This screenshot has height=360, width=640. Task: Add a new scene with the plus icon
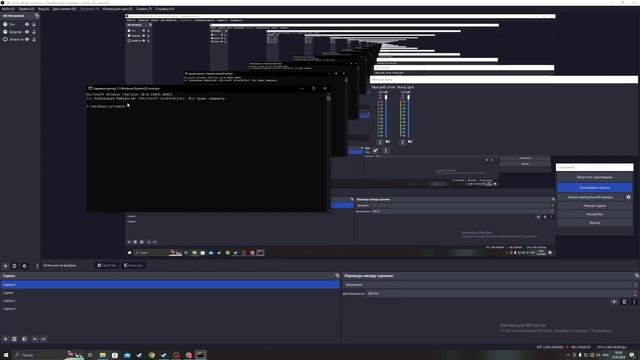(5, 339)
